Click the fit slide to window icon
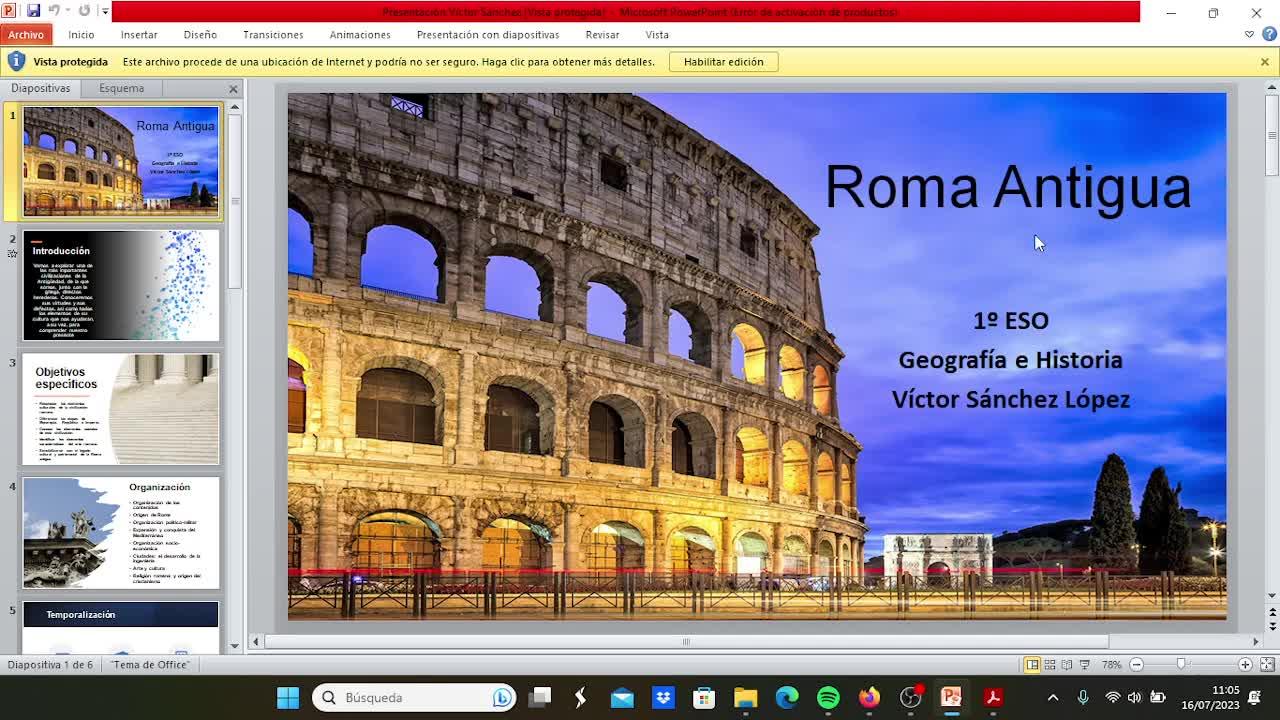The height and width of the screenshot is (720, 1280). [x=1266, y=665]
